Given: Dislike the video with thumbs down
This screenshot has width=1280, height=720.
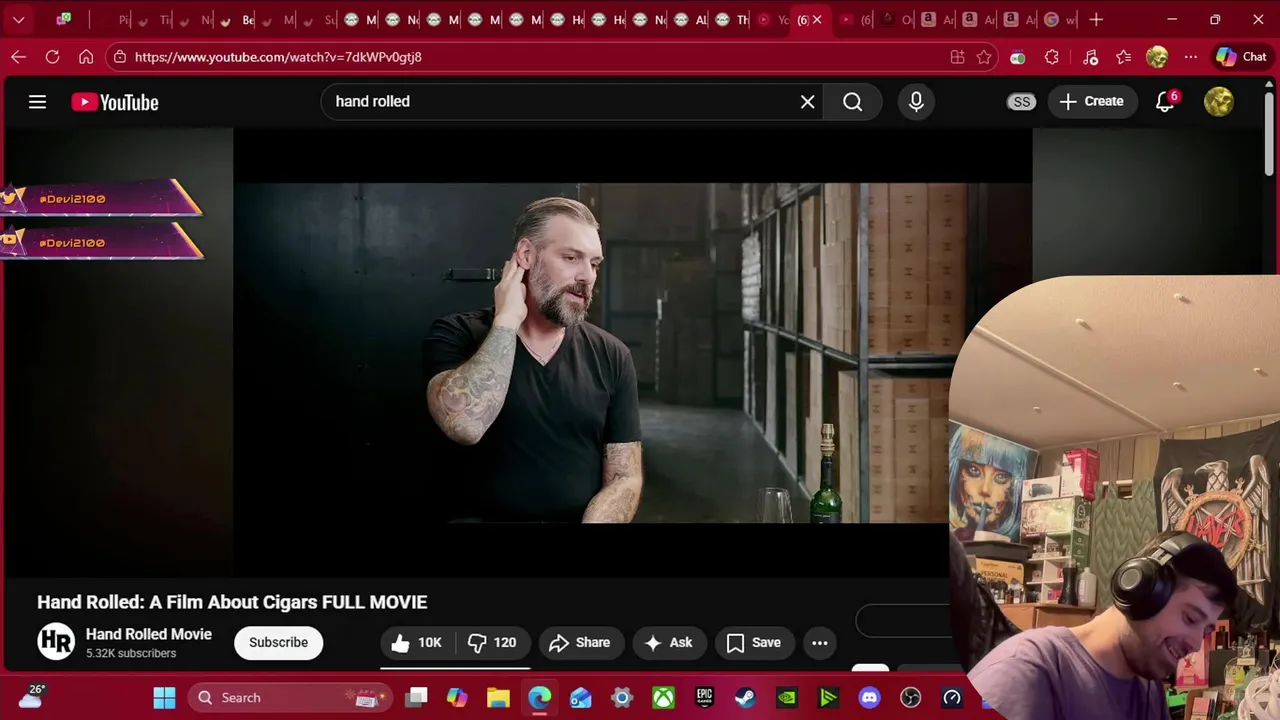Looking at the screenshot, I should [x=494, y=643].
